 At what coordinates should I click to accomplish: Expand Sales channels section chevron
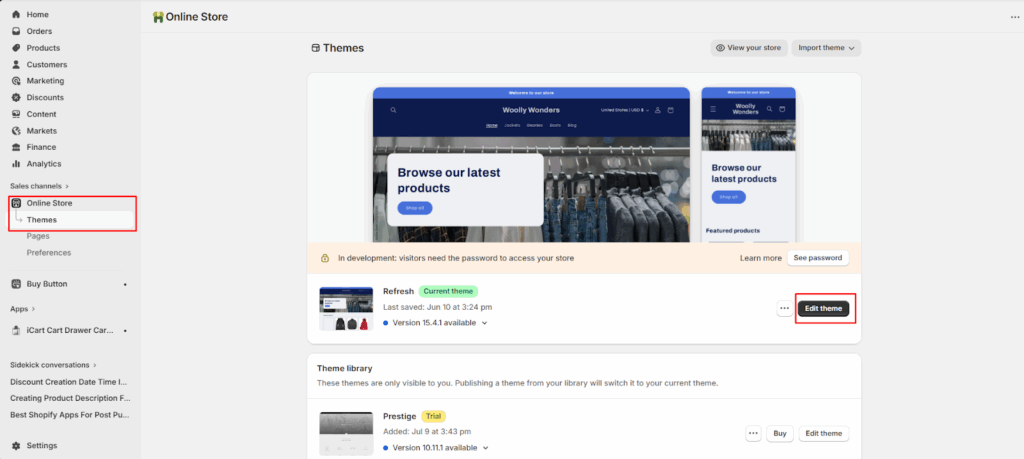pos(68,186)
